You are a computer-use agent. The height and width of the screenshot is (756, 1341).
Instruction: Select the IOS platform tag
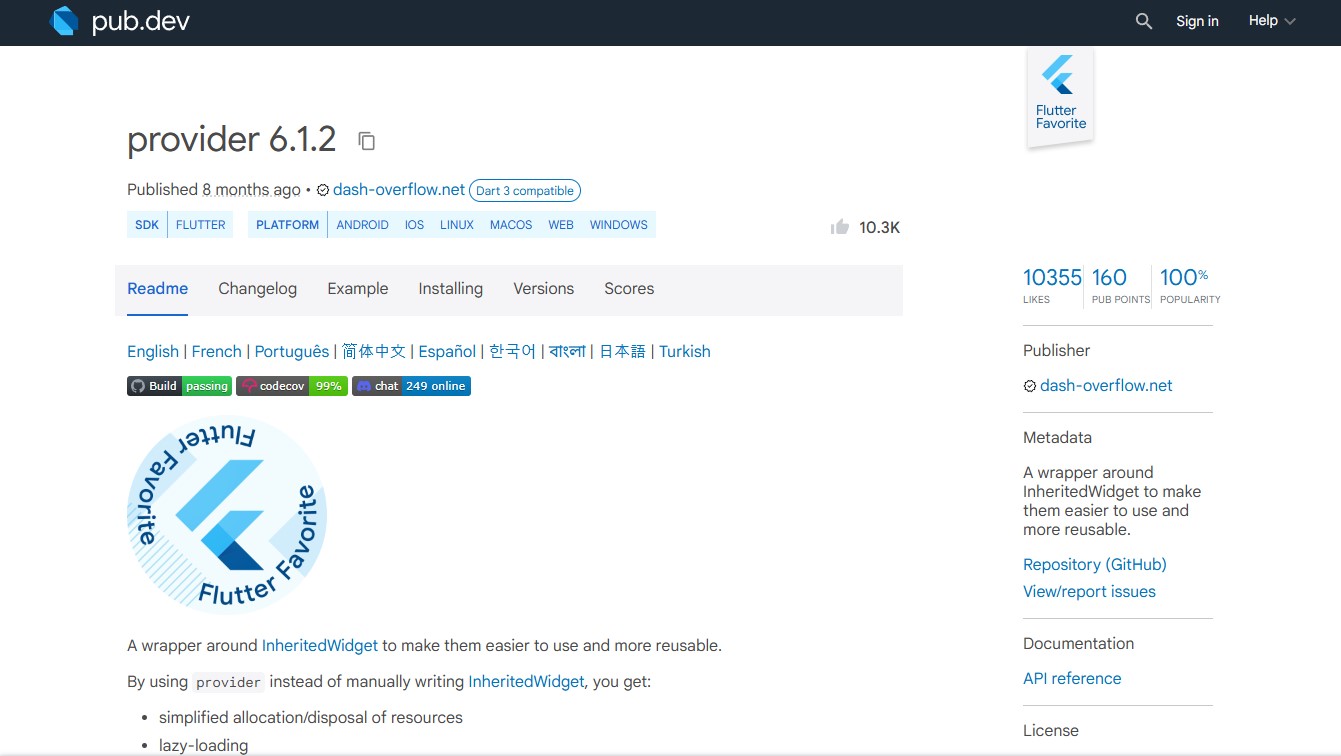(x=414, y=225)
